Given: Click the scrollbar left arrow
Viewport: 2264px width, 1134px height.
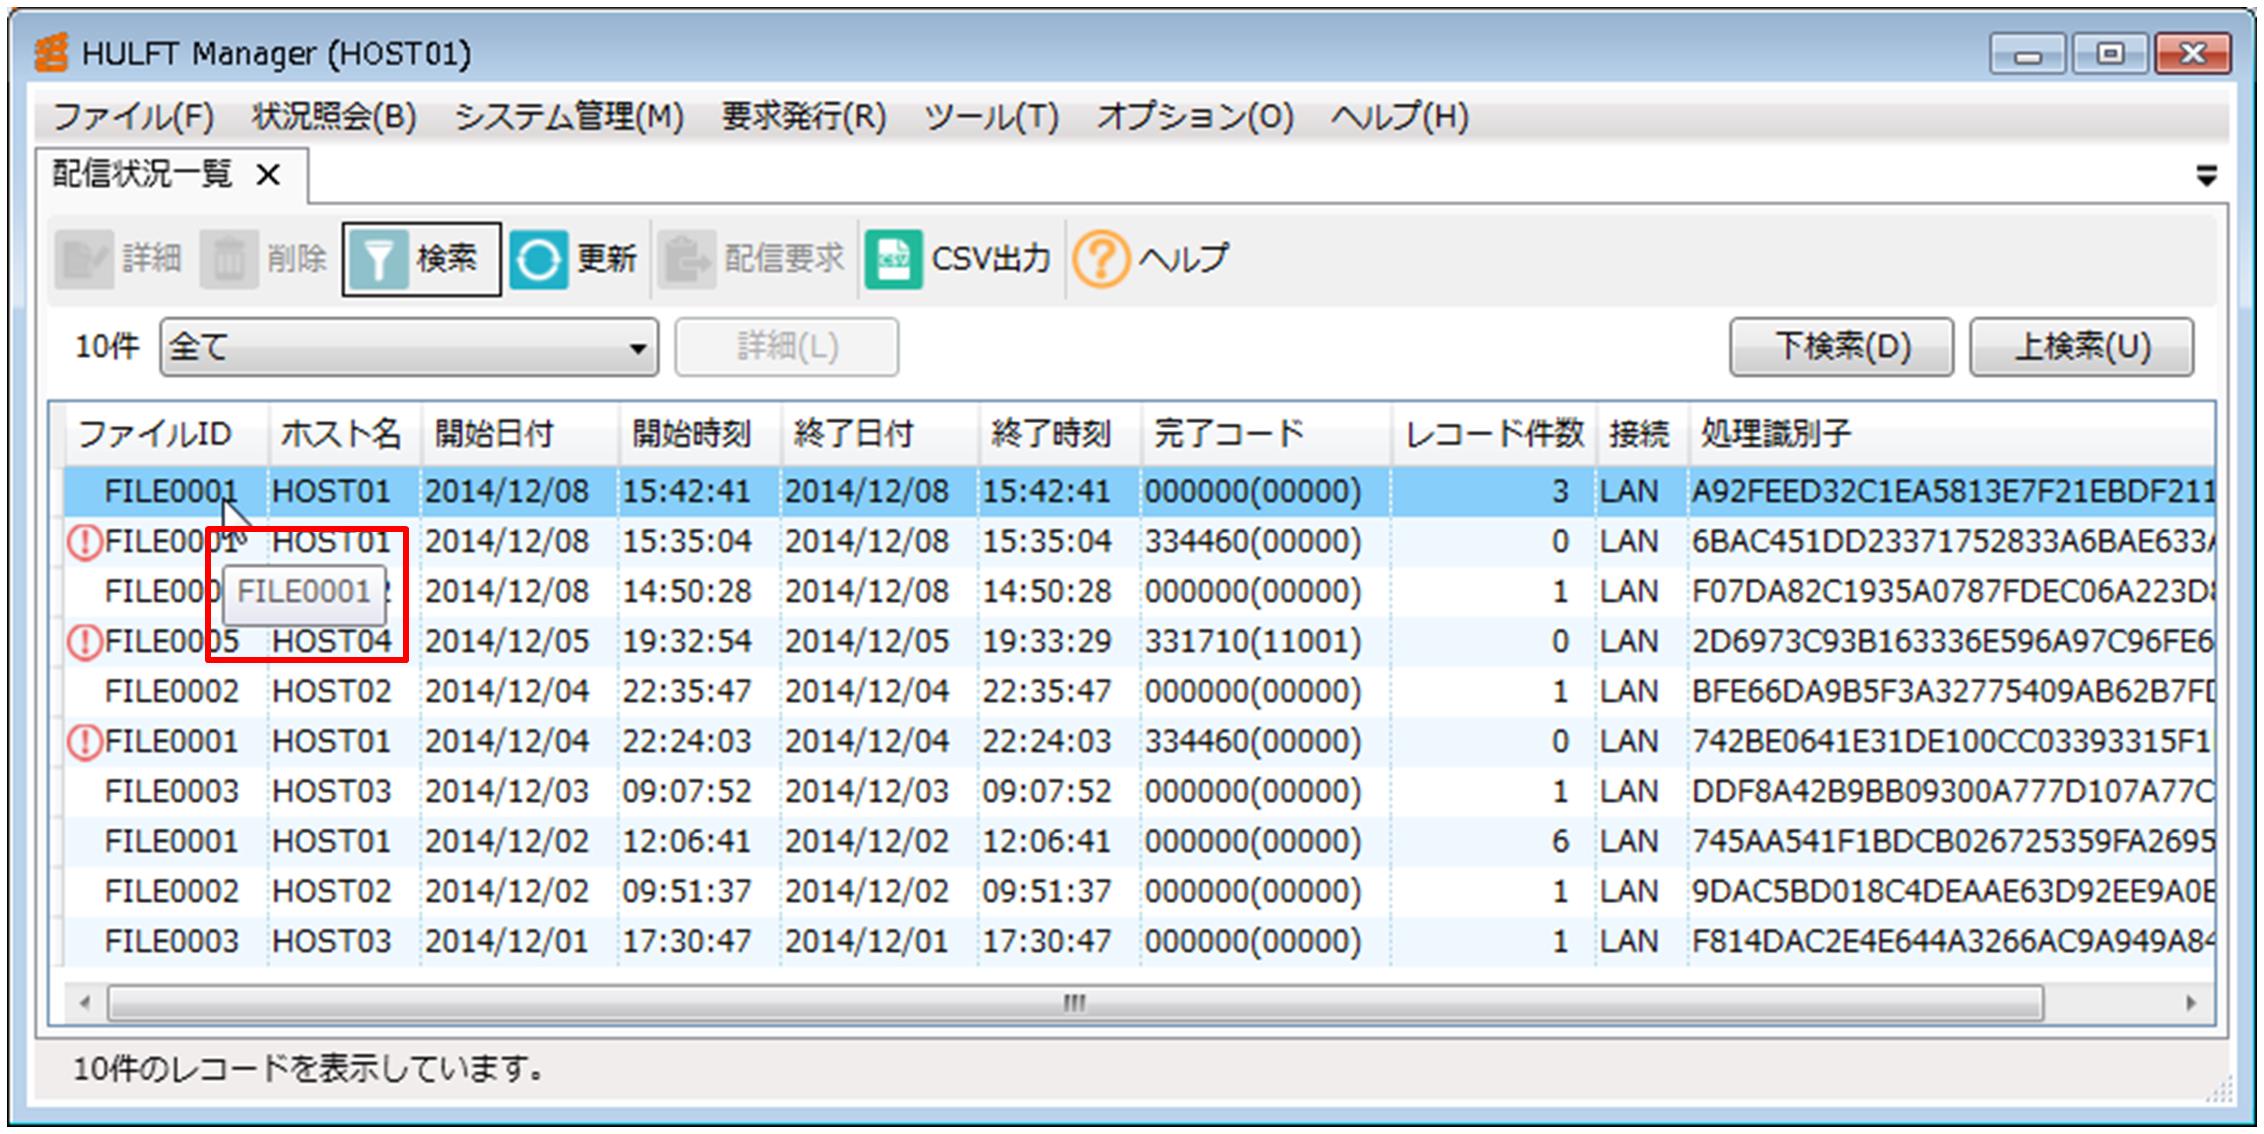Looking at the screenshot, I should pyautogui.click(x=85, y=1002).
